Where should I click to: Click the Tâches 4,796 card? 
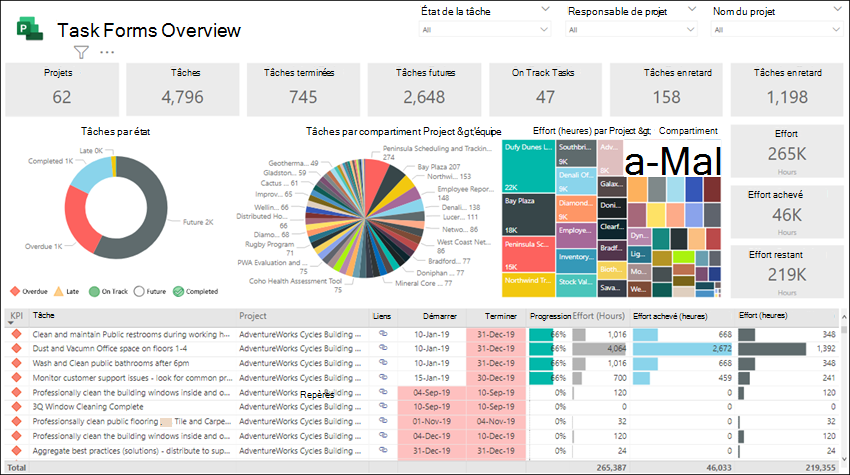pos(183,89)
